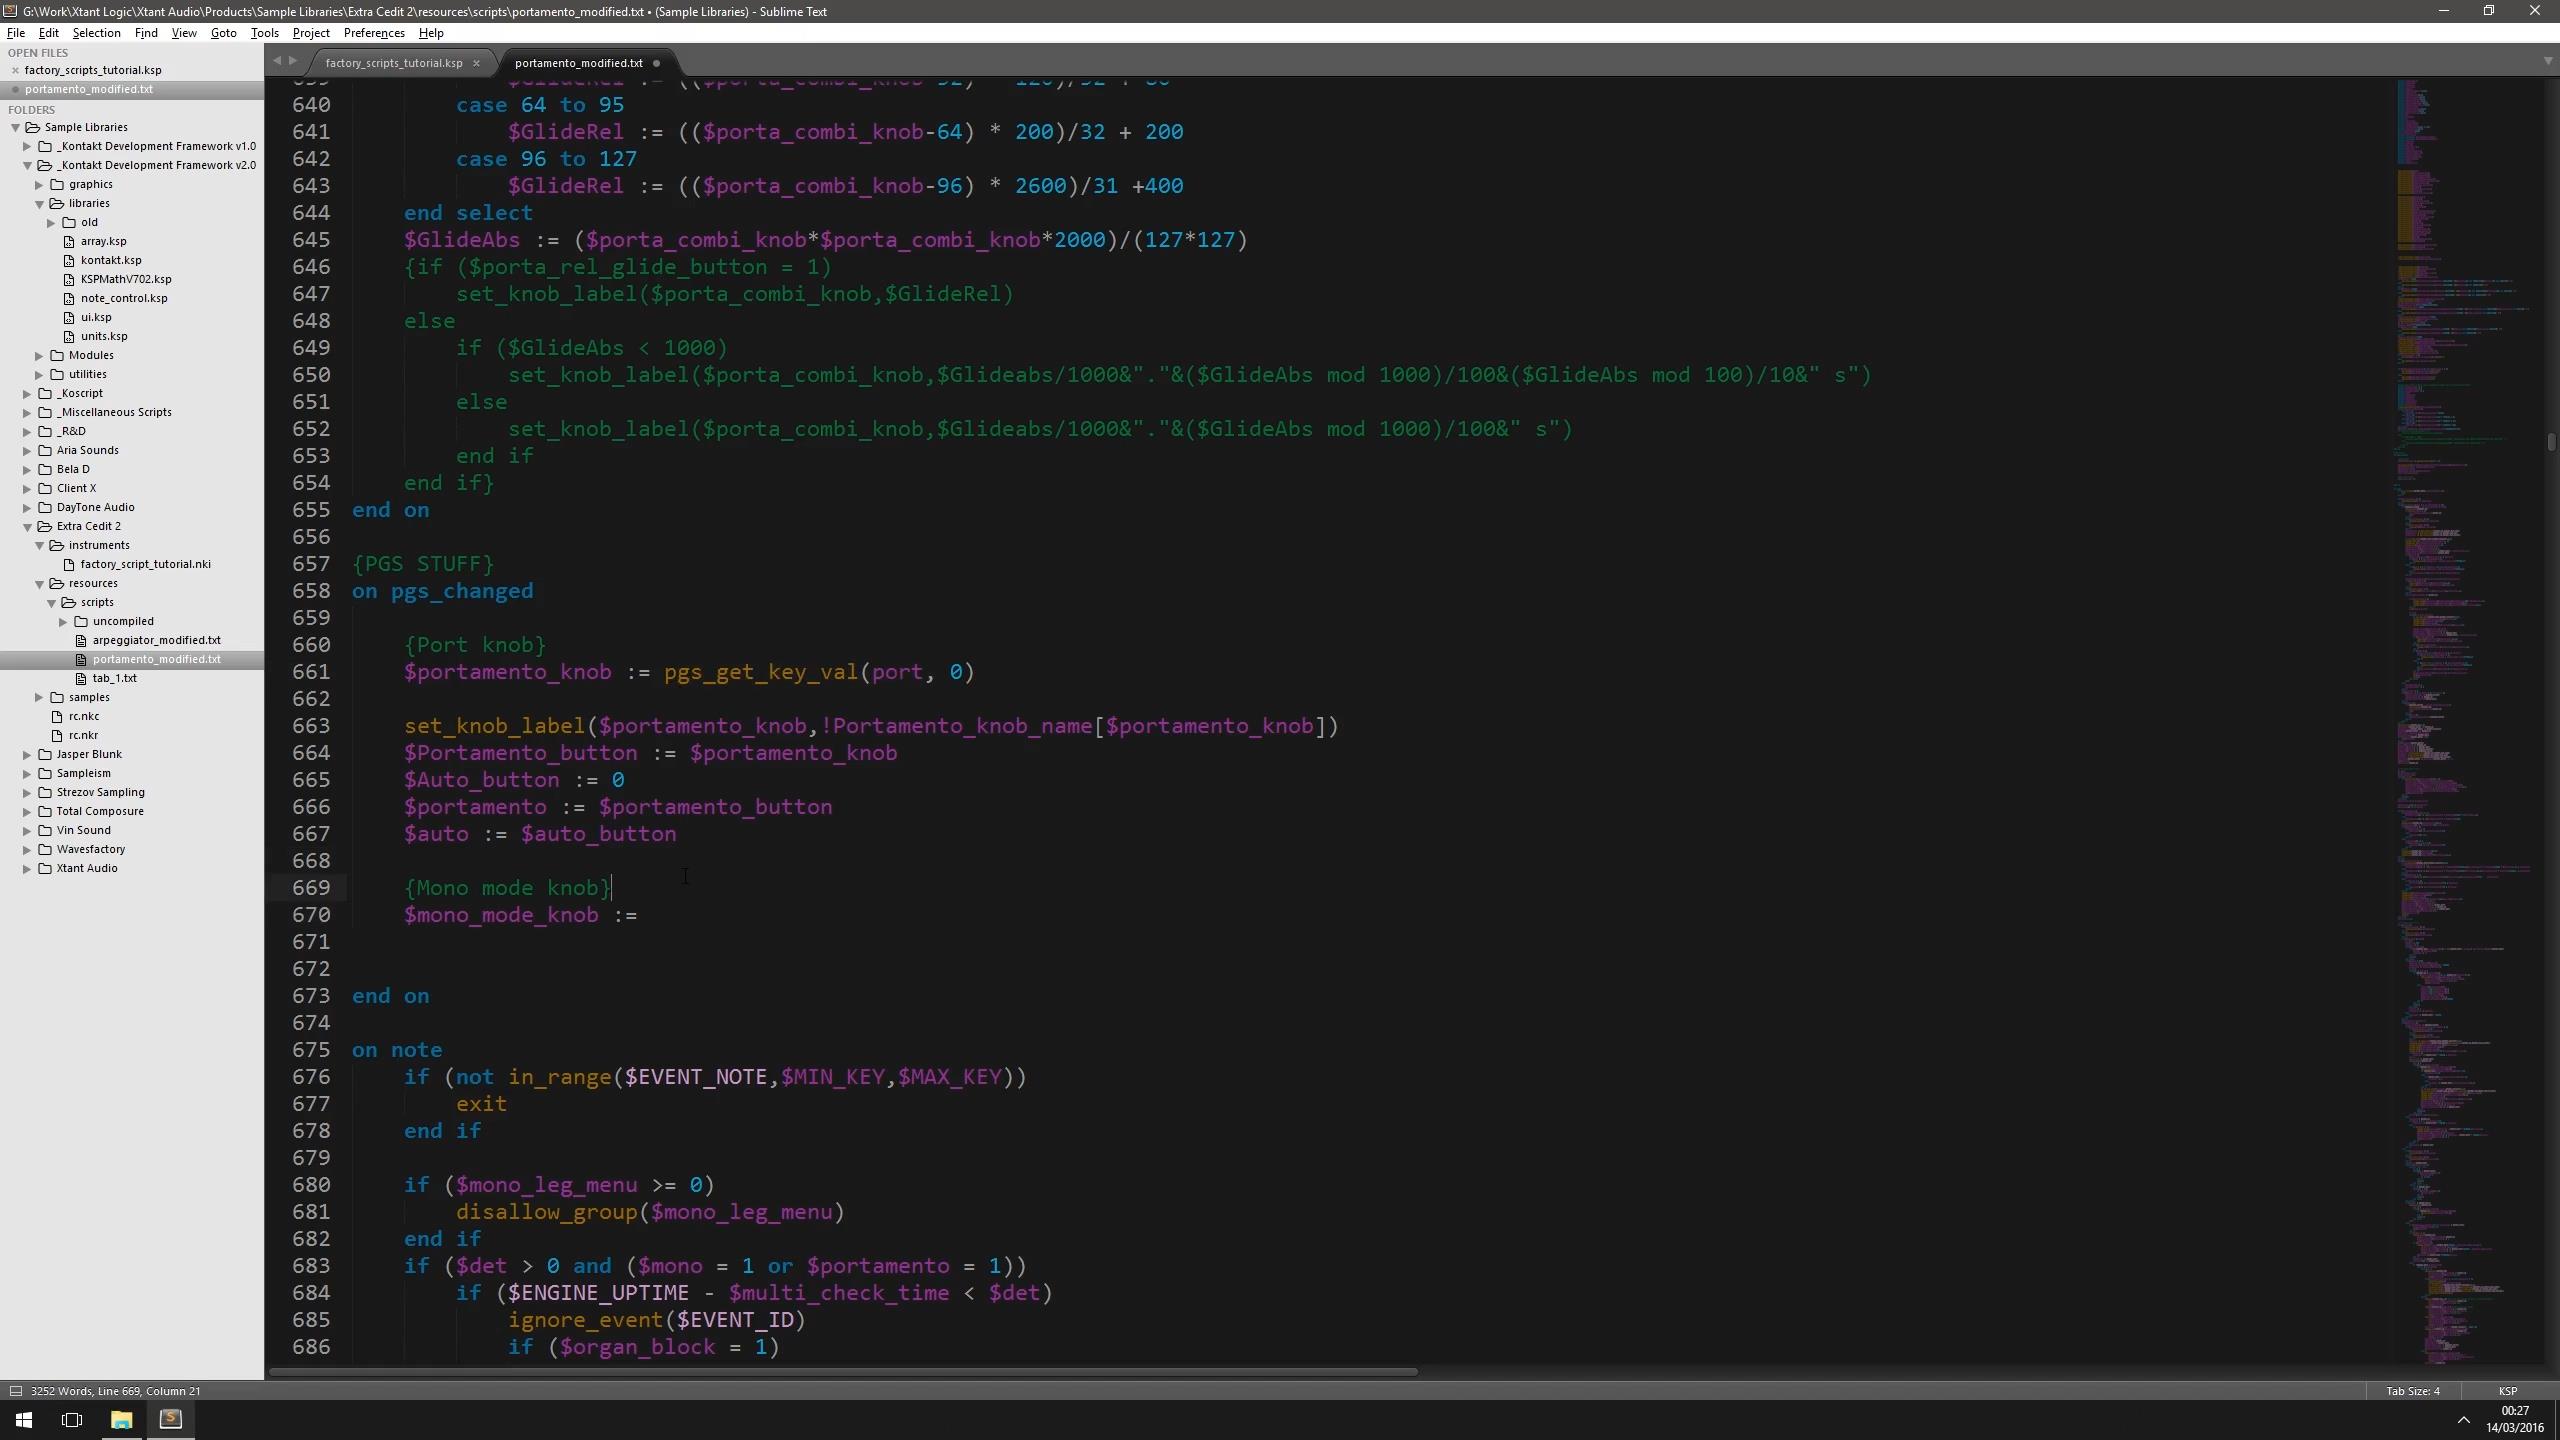Select arpeggiator_modified.txt in file tree
This screenshot has width=2560, height=1440.
pos(156,638)
